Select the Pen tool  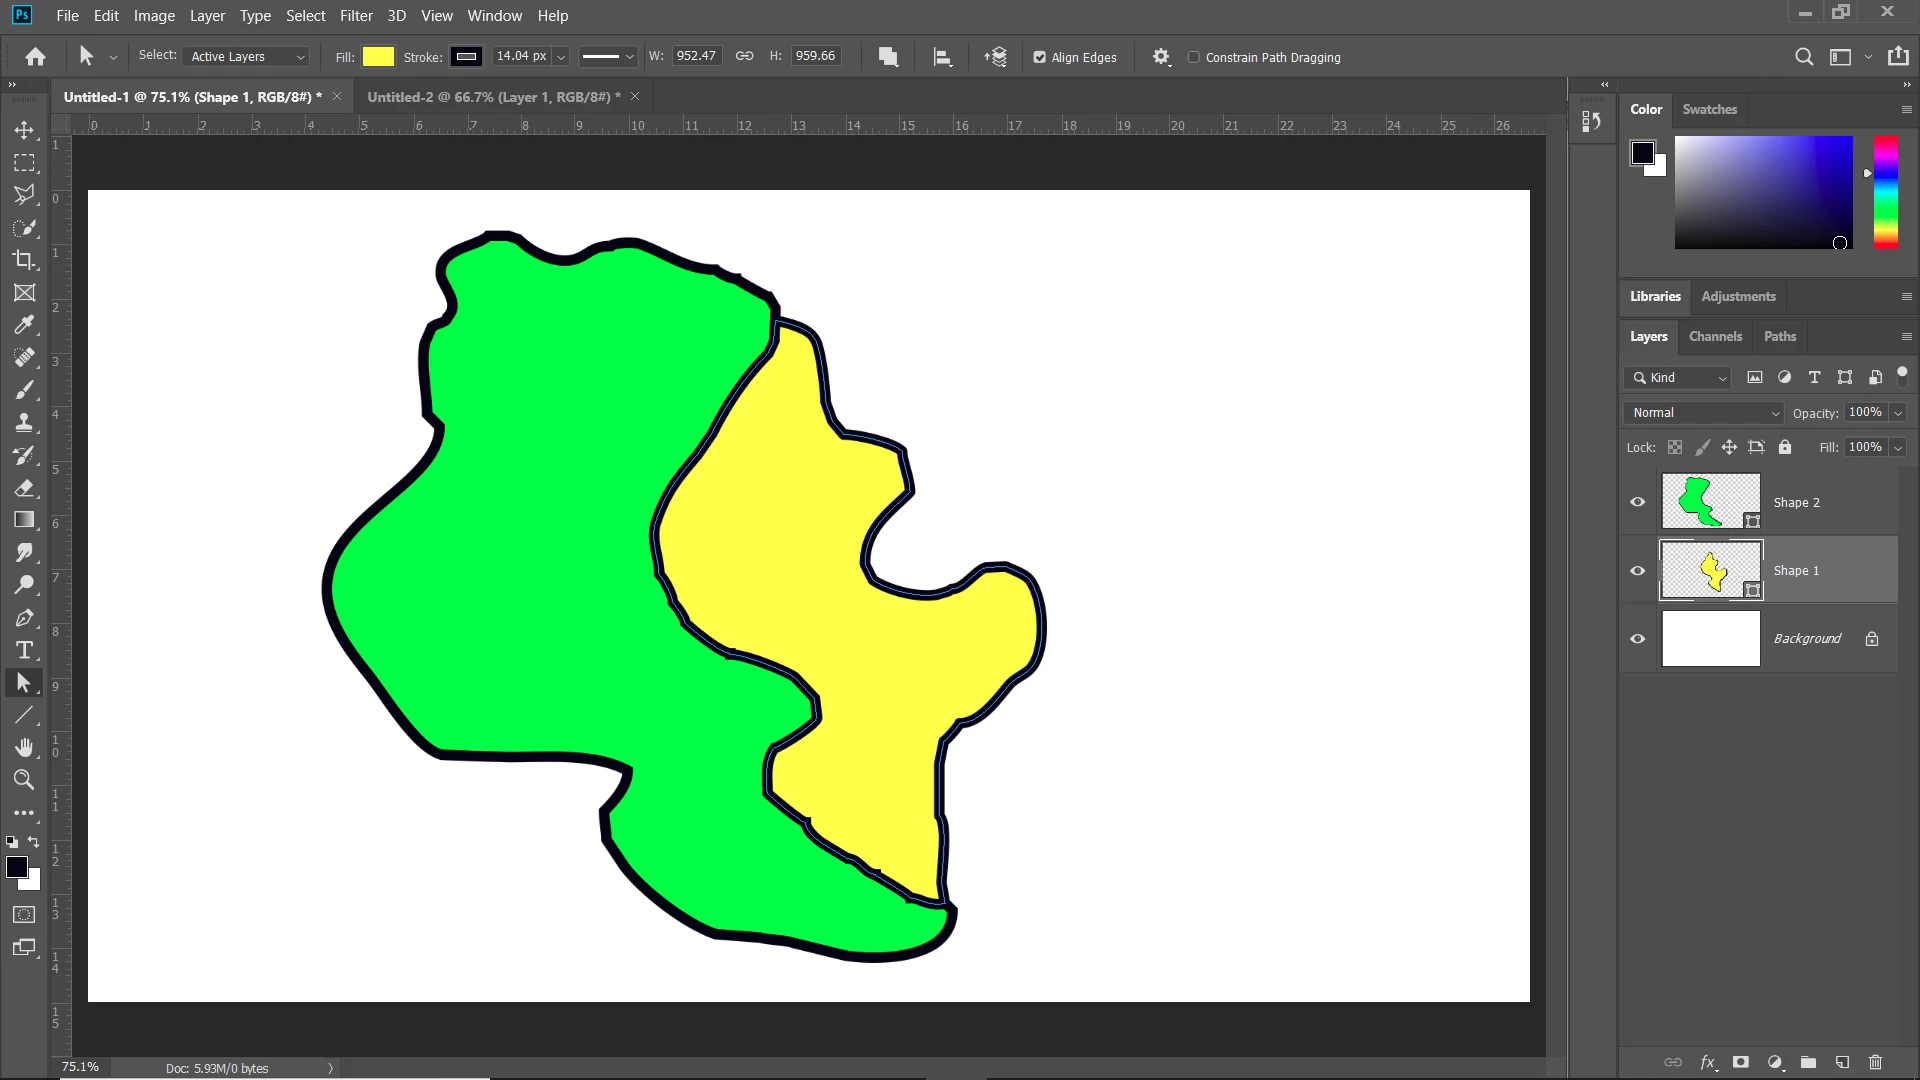coord(24,618)
